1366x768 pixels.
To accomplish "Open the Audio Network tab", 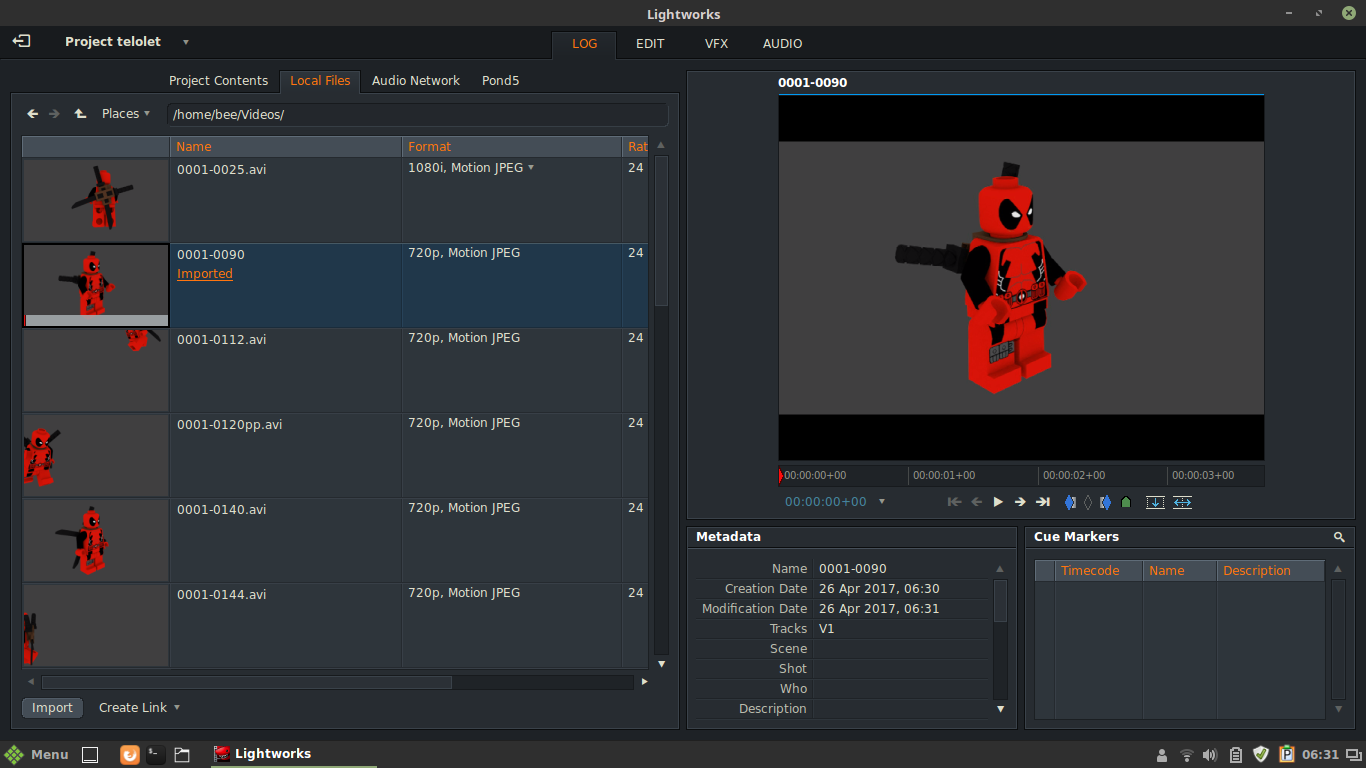I will click(416, 81).
